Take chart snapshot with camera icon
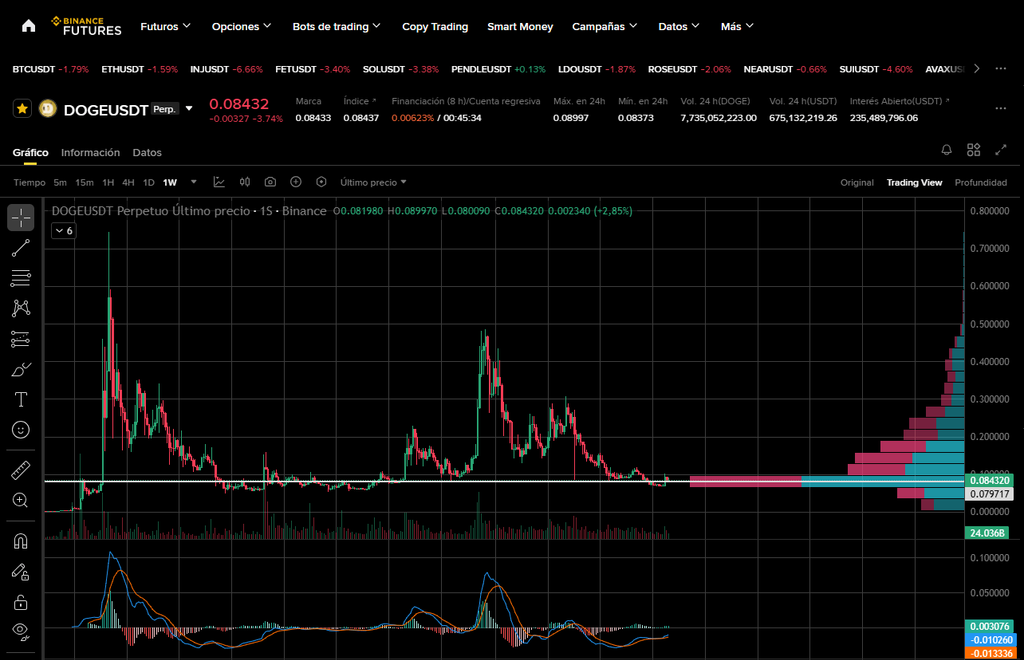 pyautogui.click(x=270, y=182)
